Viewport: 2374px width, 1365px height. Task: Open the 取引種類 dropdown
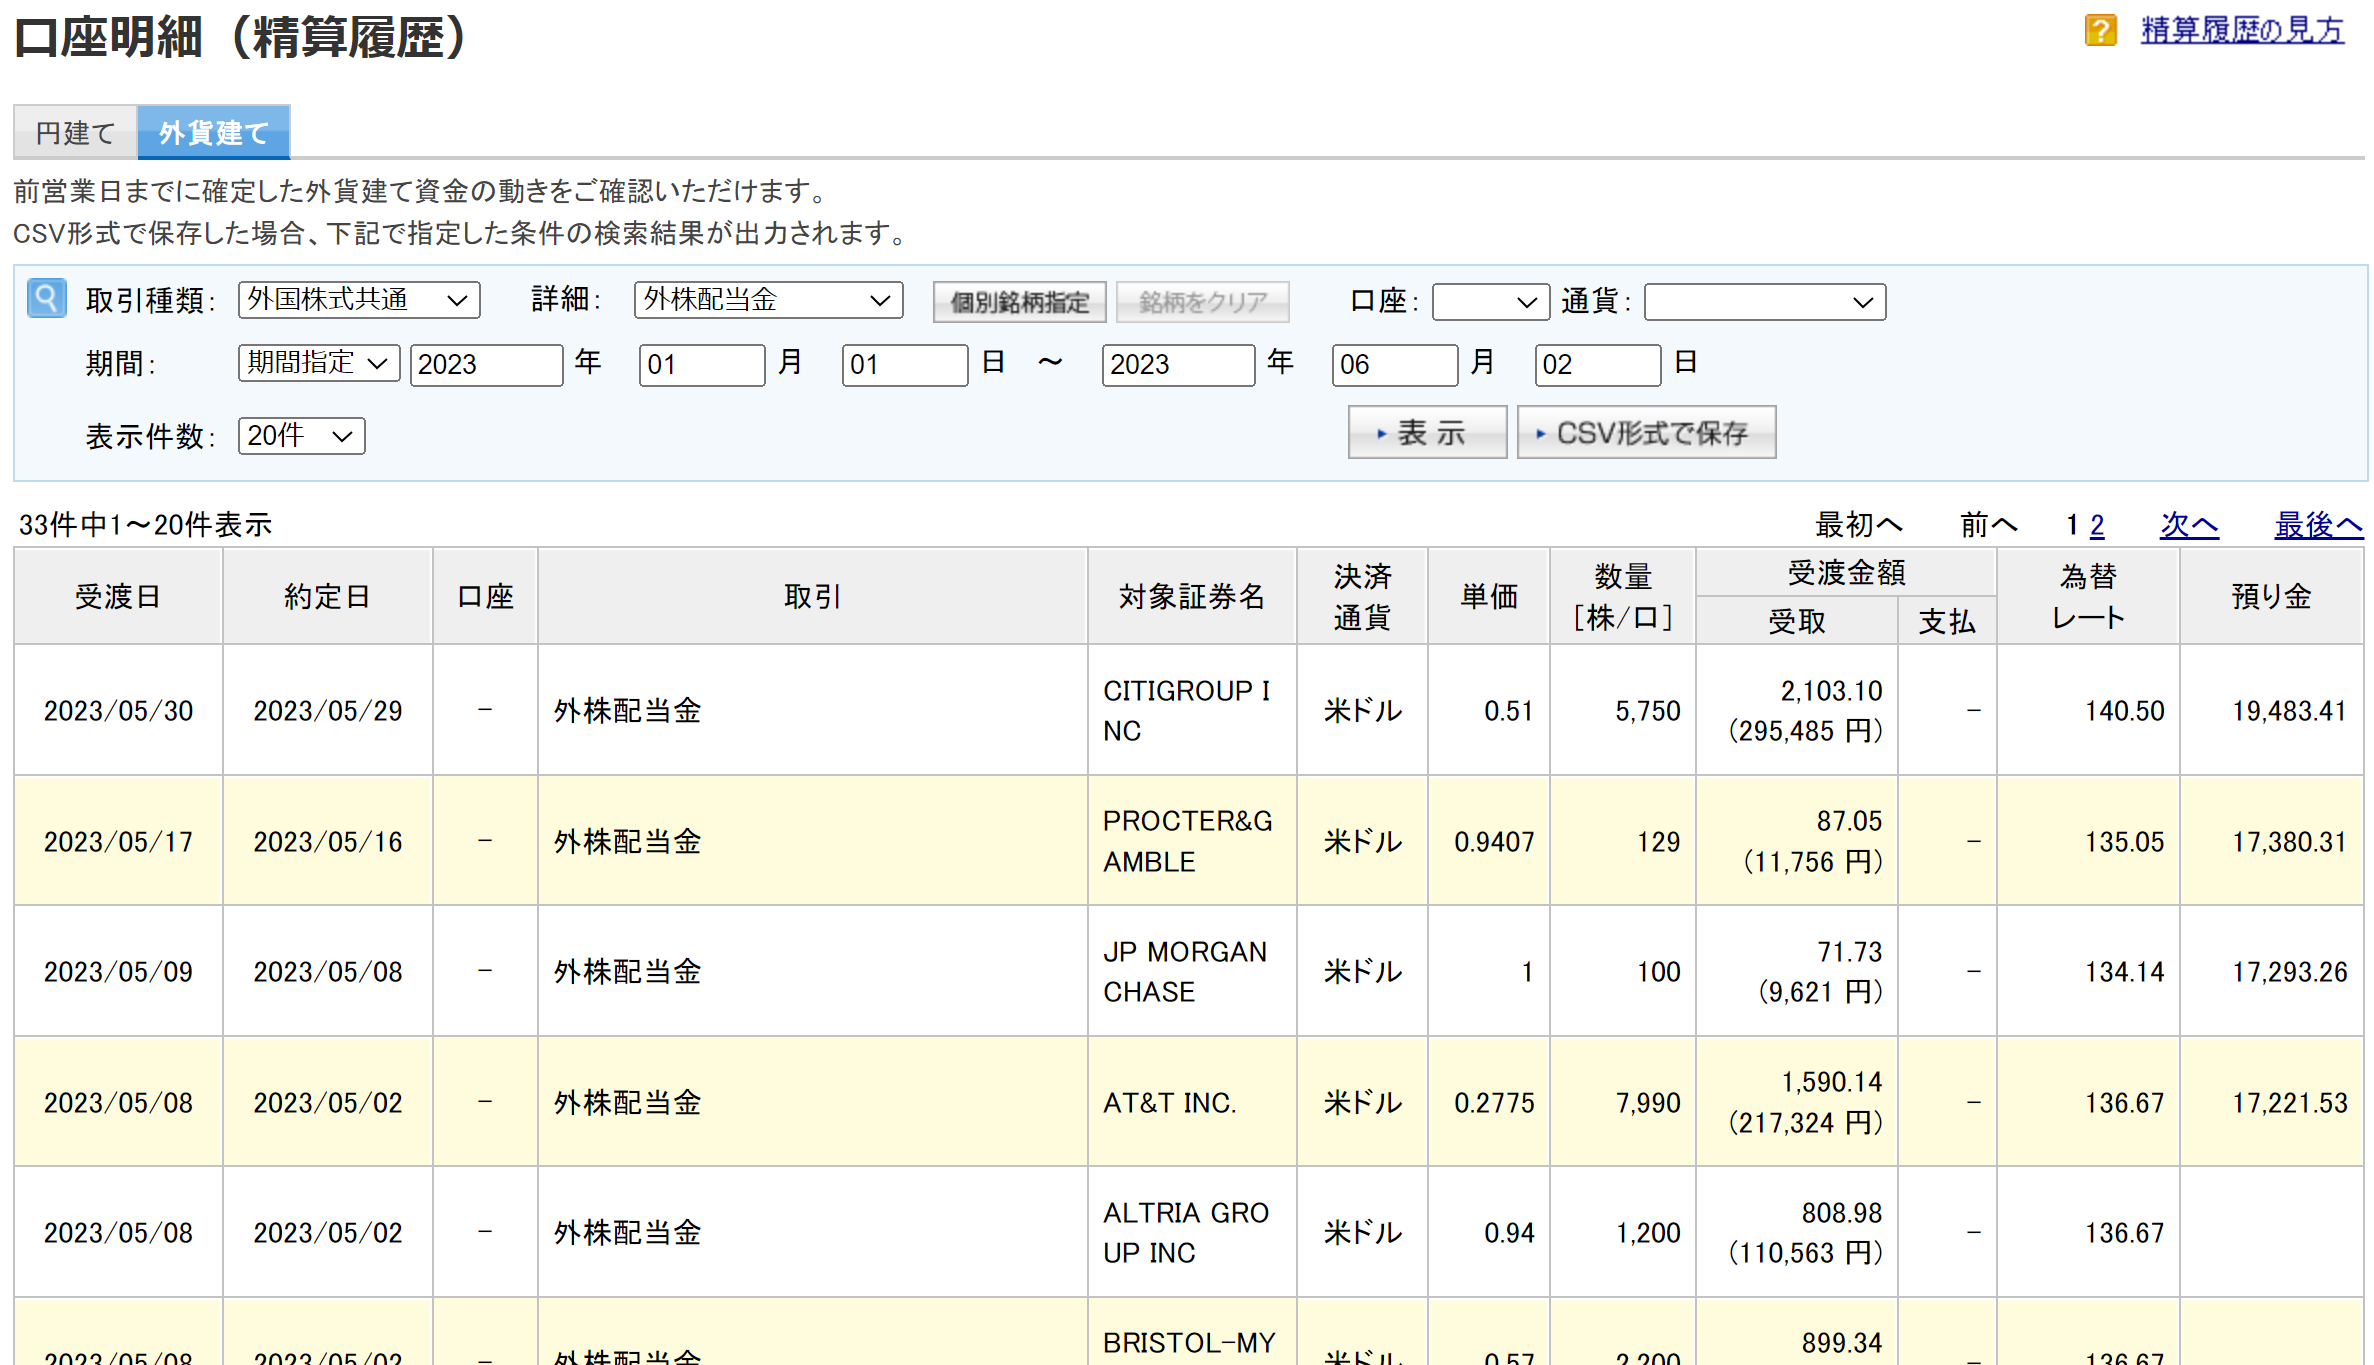(358, 300)
